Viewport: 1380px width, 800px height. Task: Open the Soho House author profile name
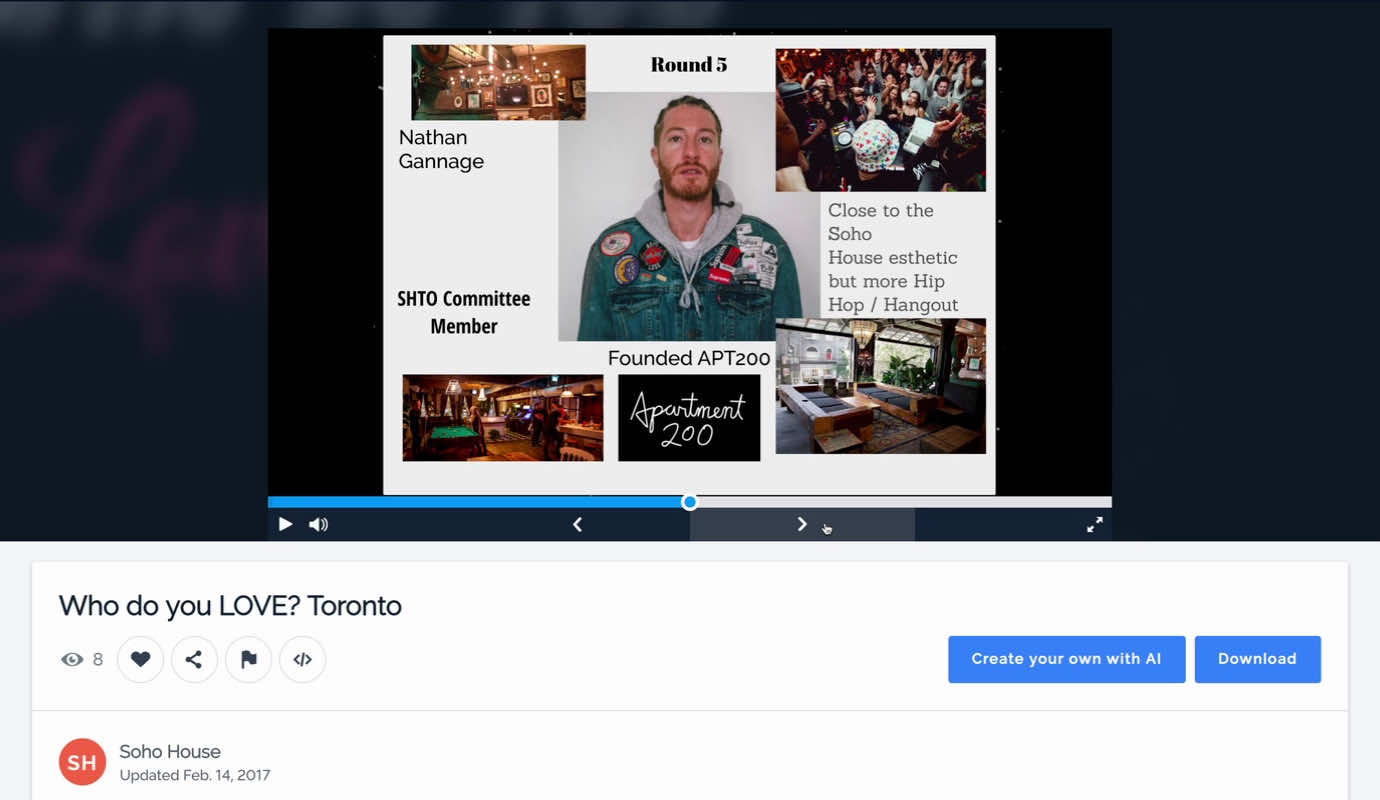(x=170, y=751)
